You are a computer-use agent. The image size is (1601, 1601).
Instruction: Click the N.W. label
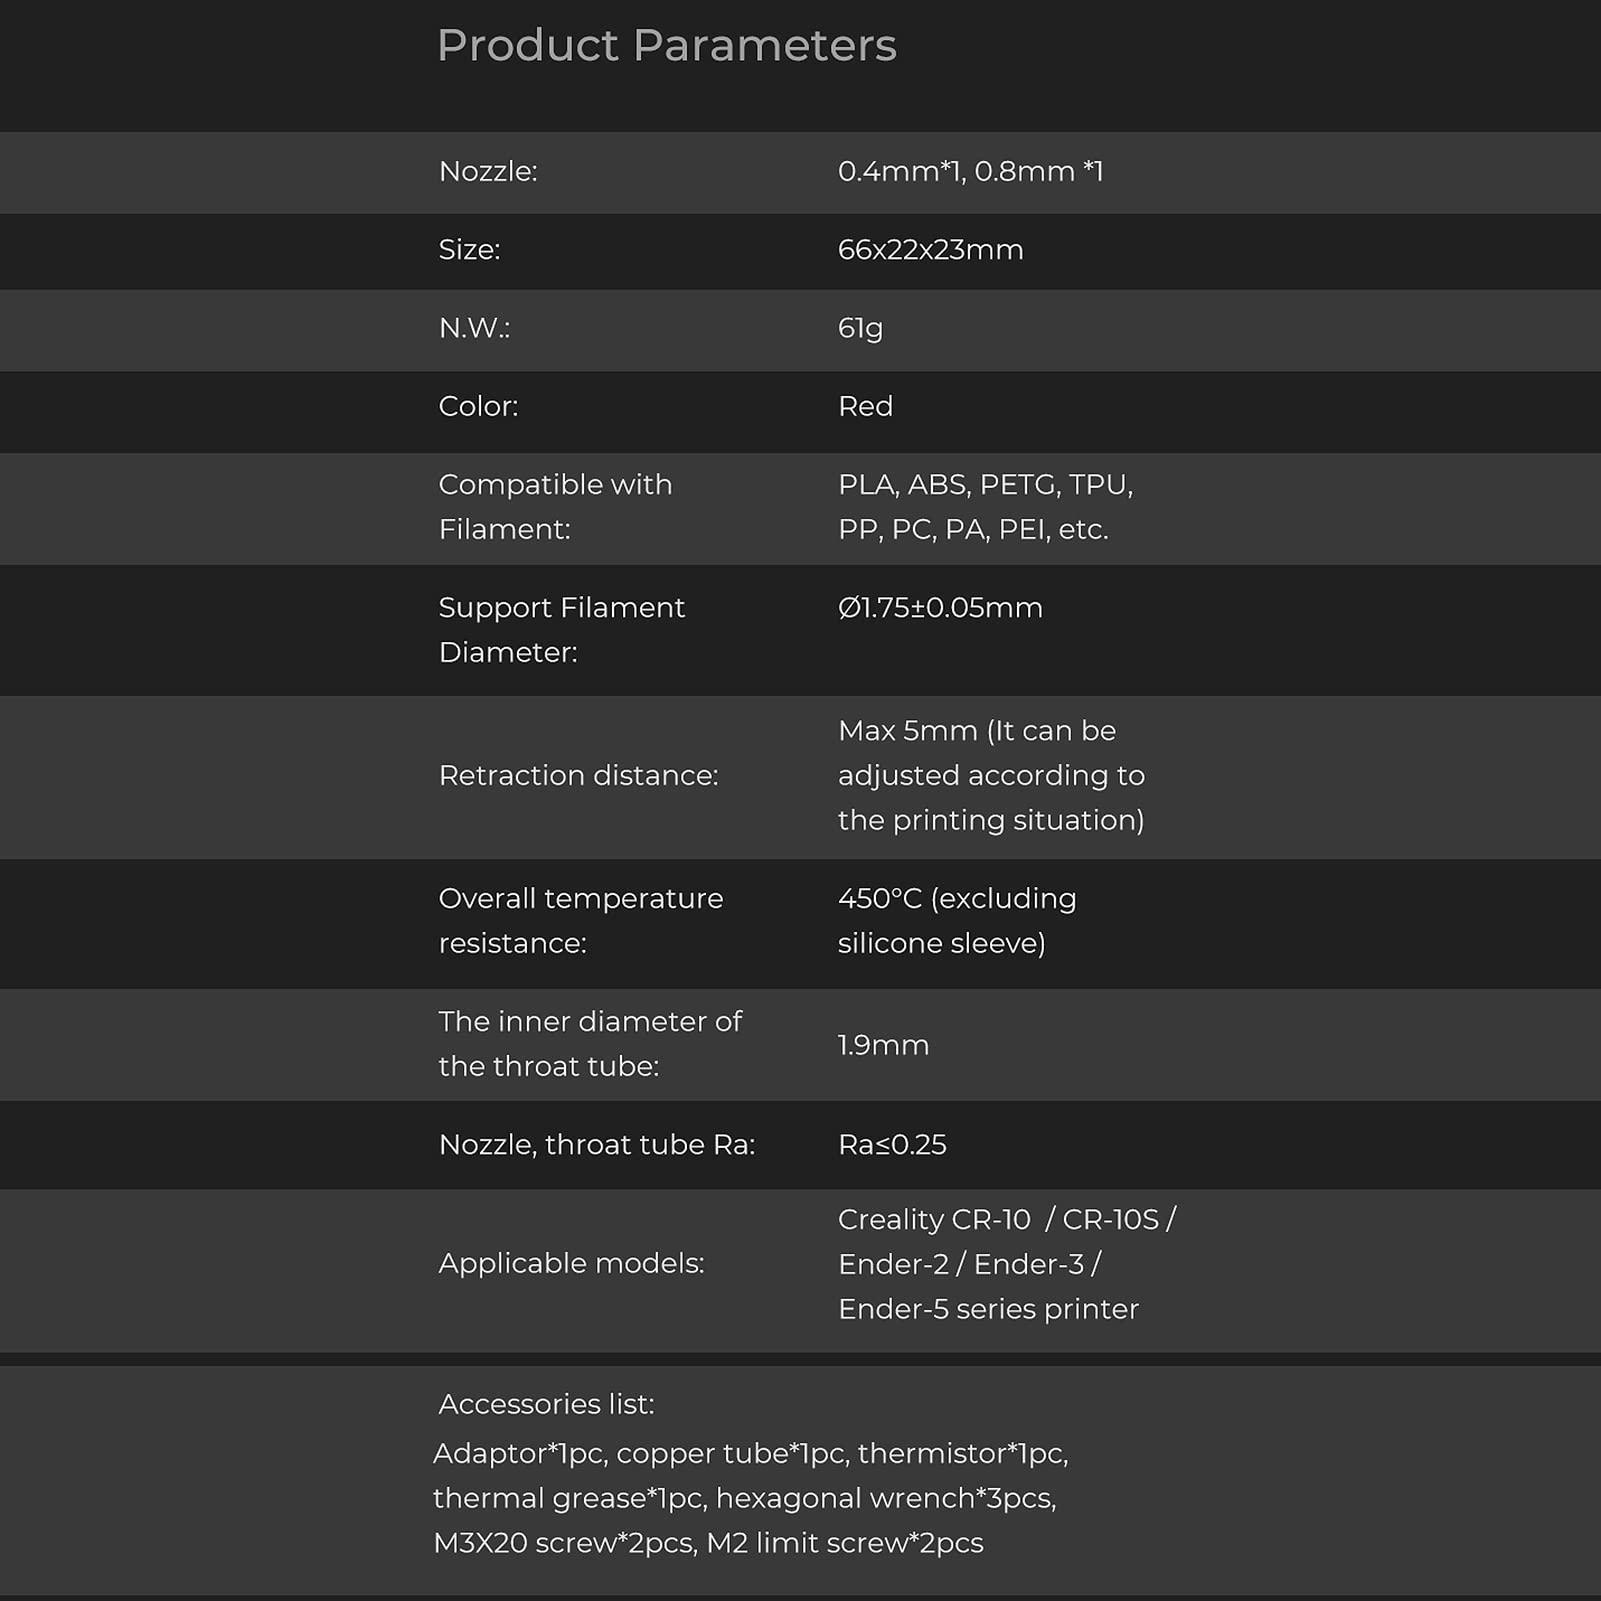[x=474, y=328]
